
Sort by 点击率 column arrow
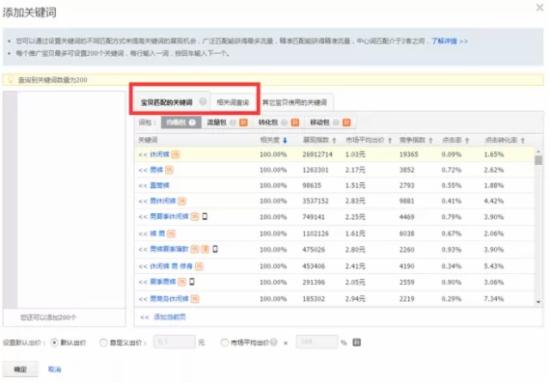pyautogui.click(x=467, y=141)
